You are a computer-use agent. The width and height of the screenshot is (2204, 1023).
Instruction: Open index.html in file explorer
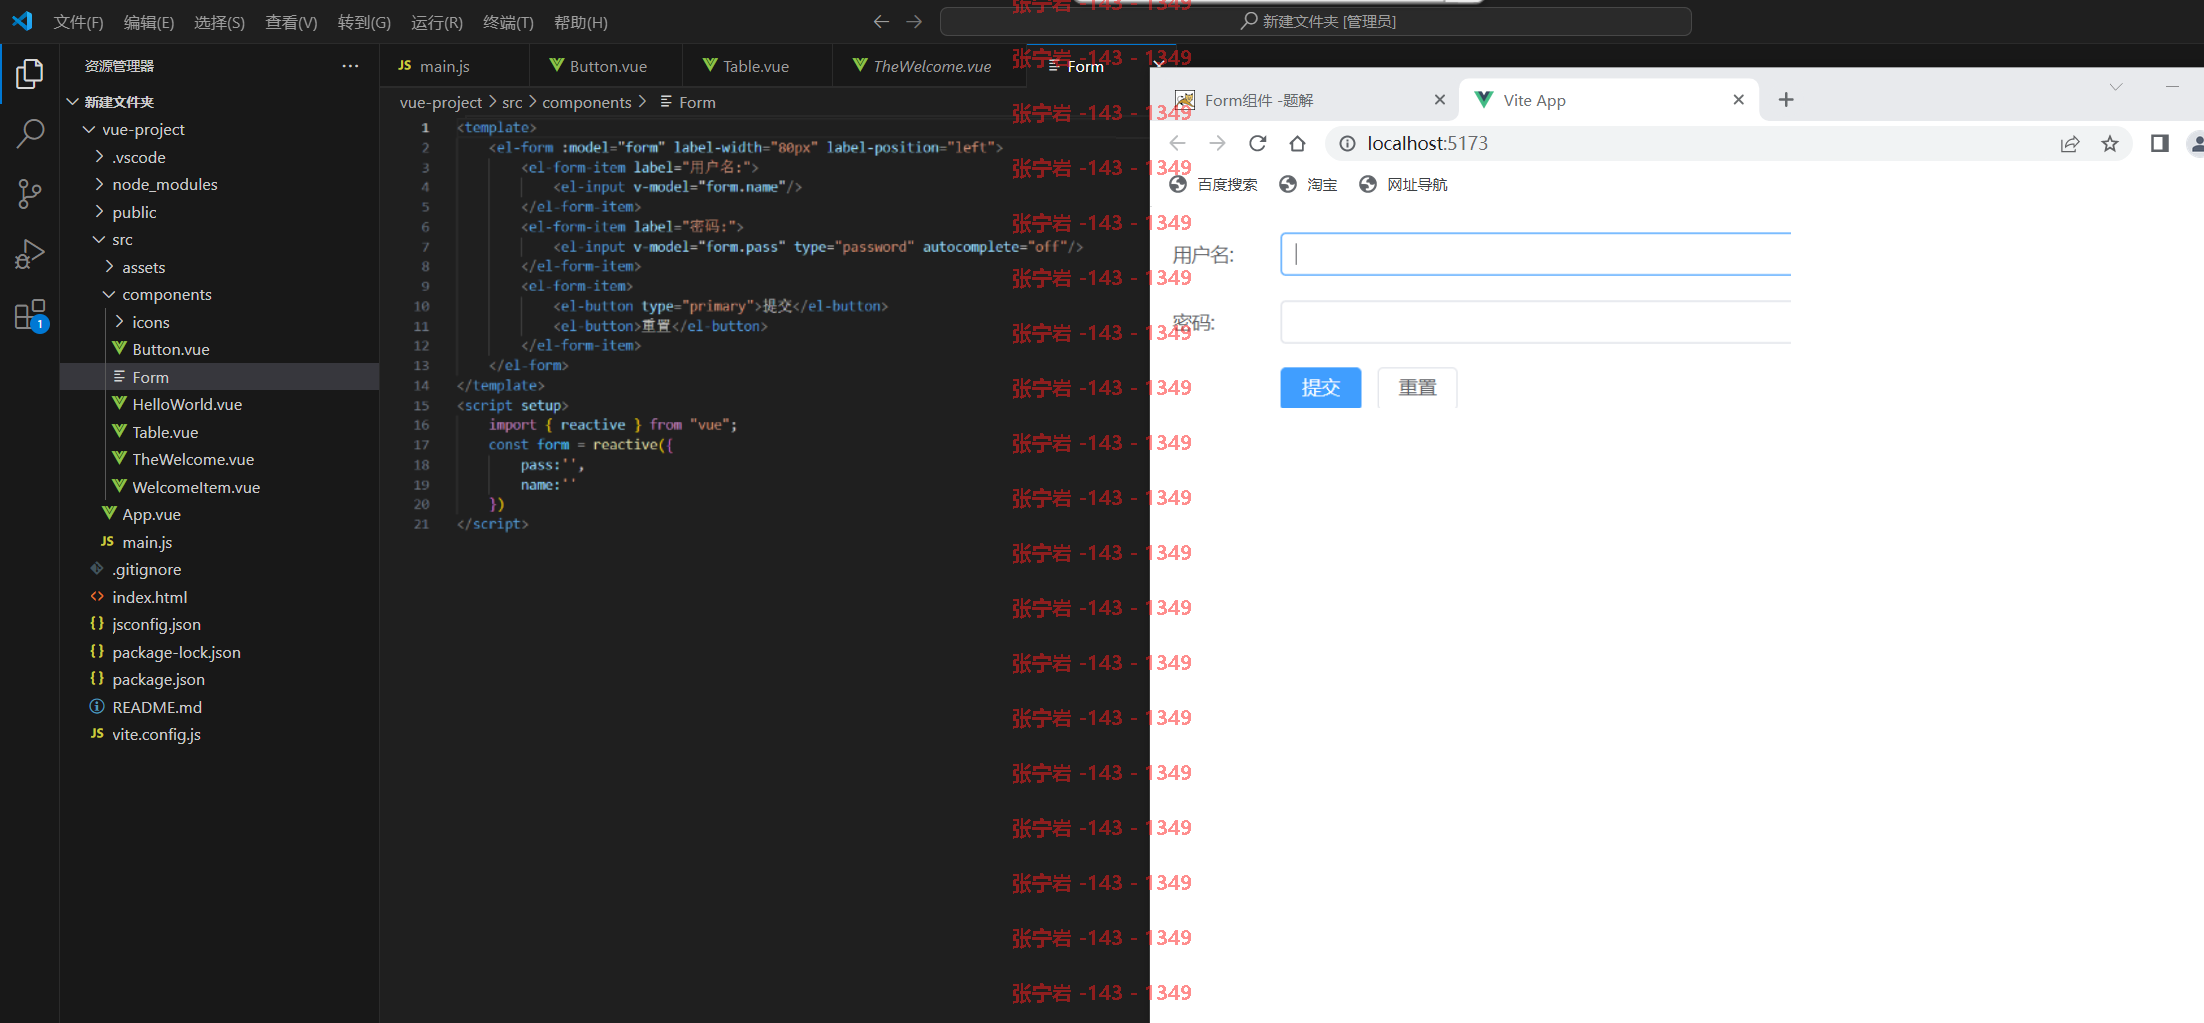150,598
